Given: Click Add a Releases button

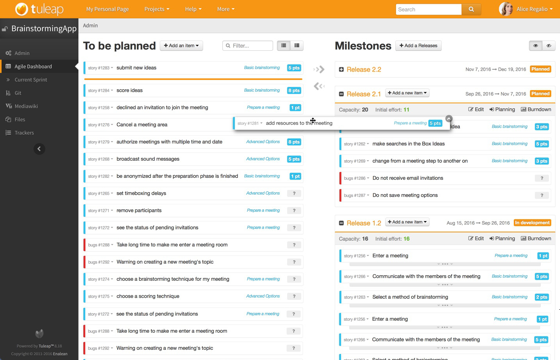Looking at the screenshot, I should tap(418, 45).
